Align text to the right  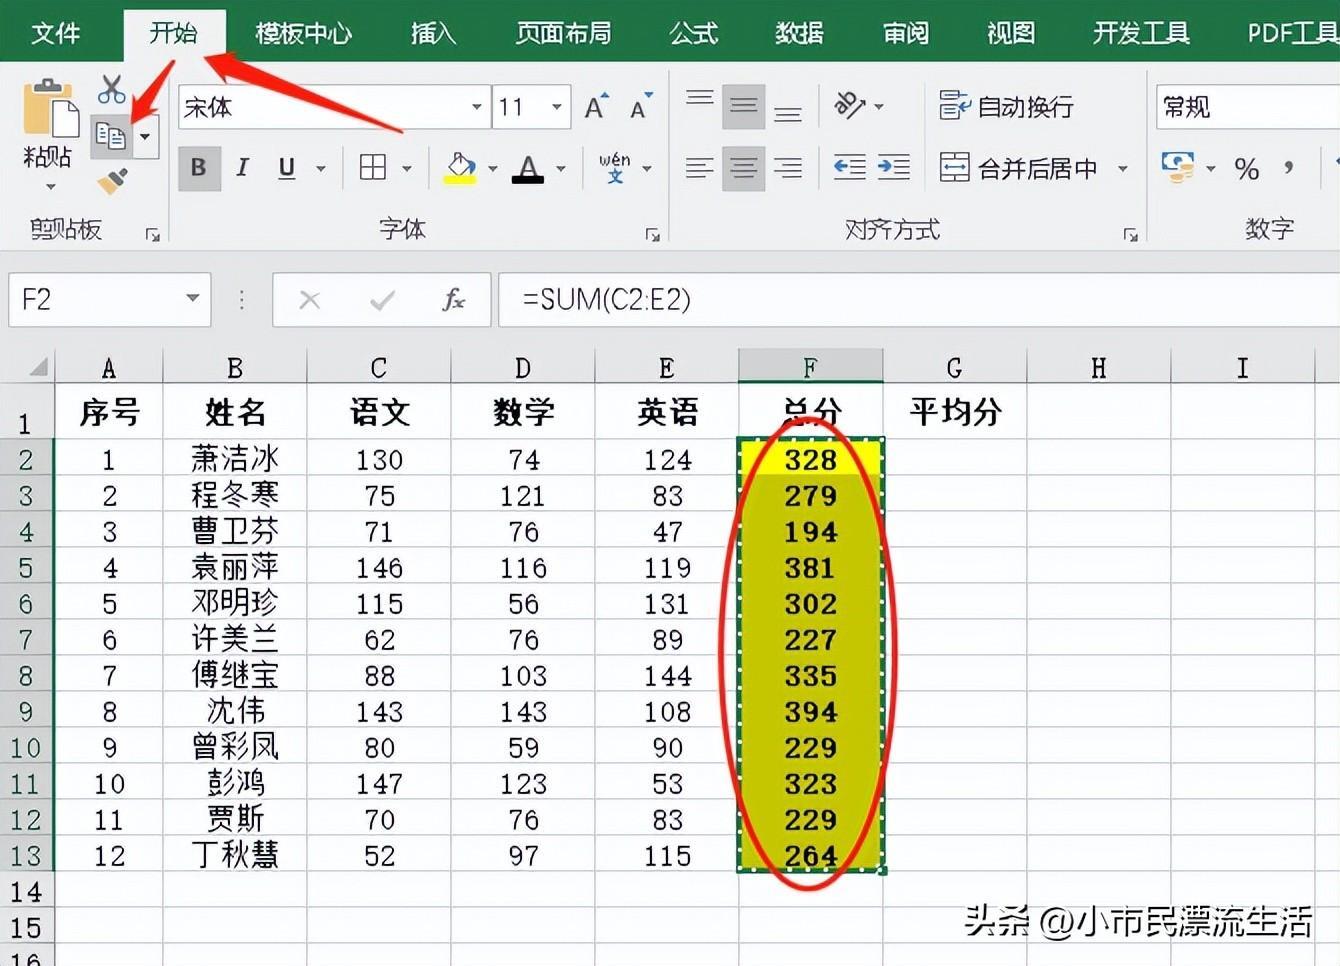[x=788, y=167]
